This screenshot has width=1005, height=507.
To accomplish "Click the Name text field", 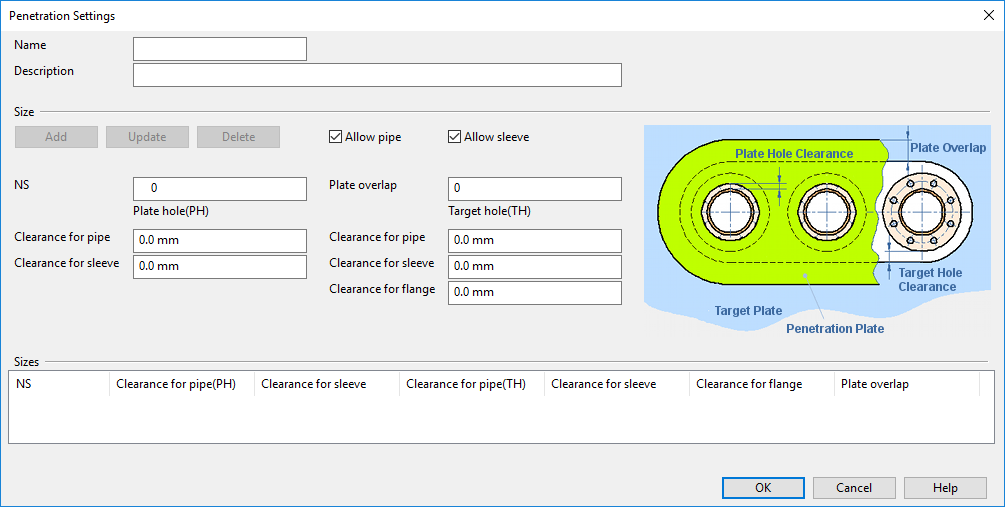I will pos(220,49).
